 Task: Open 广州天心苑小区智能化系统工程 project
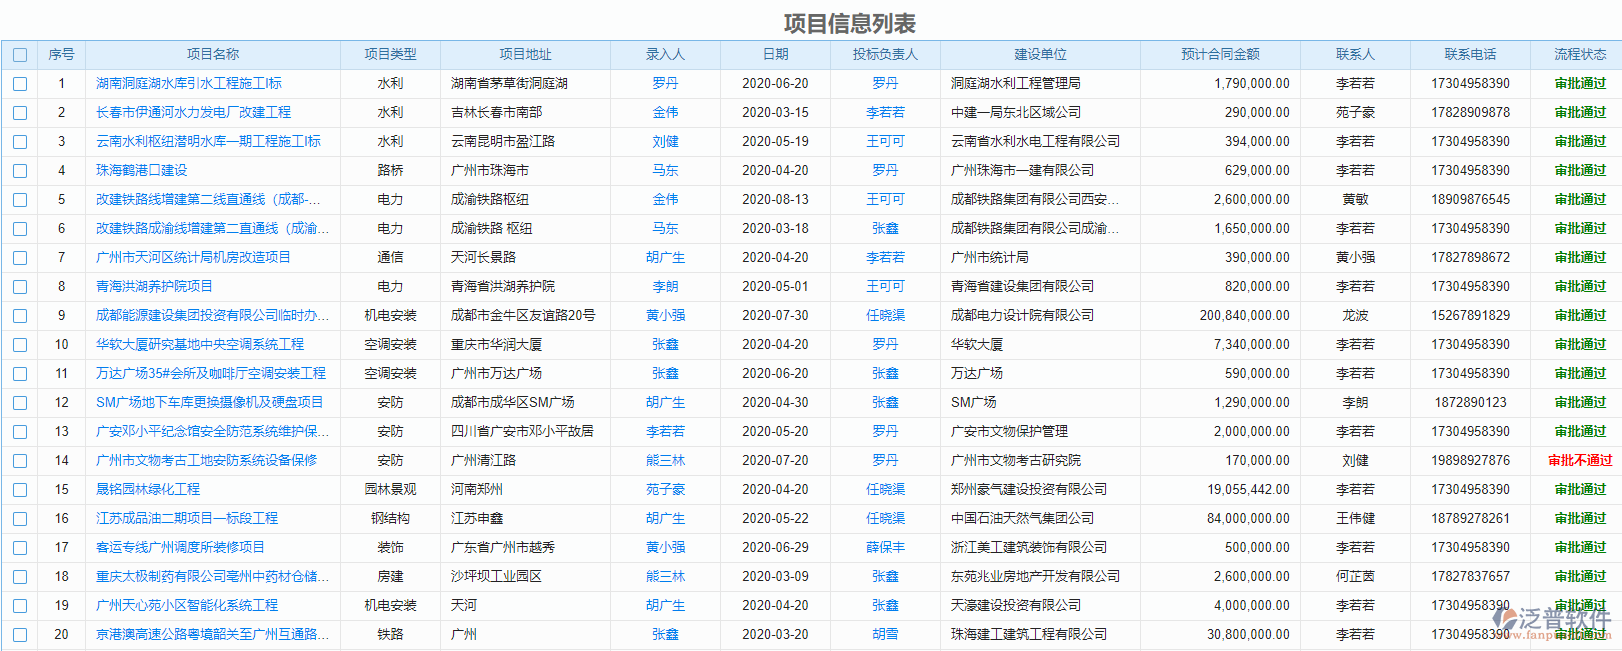187,606
